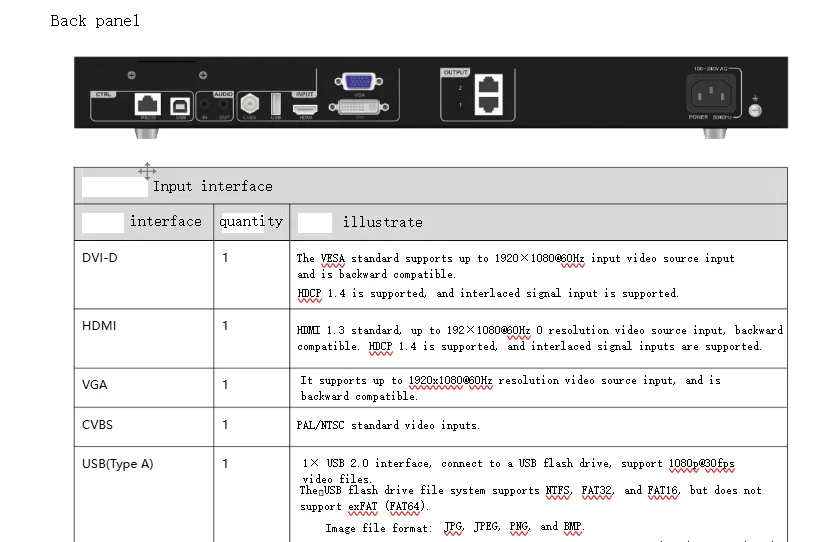Viewport: 836px width, 542px height.
Task: Click the misspelled word exFAT
Action: 362,506
